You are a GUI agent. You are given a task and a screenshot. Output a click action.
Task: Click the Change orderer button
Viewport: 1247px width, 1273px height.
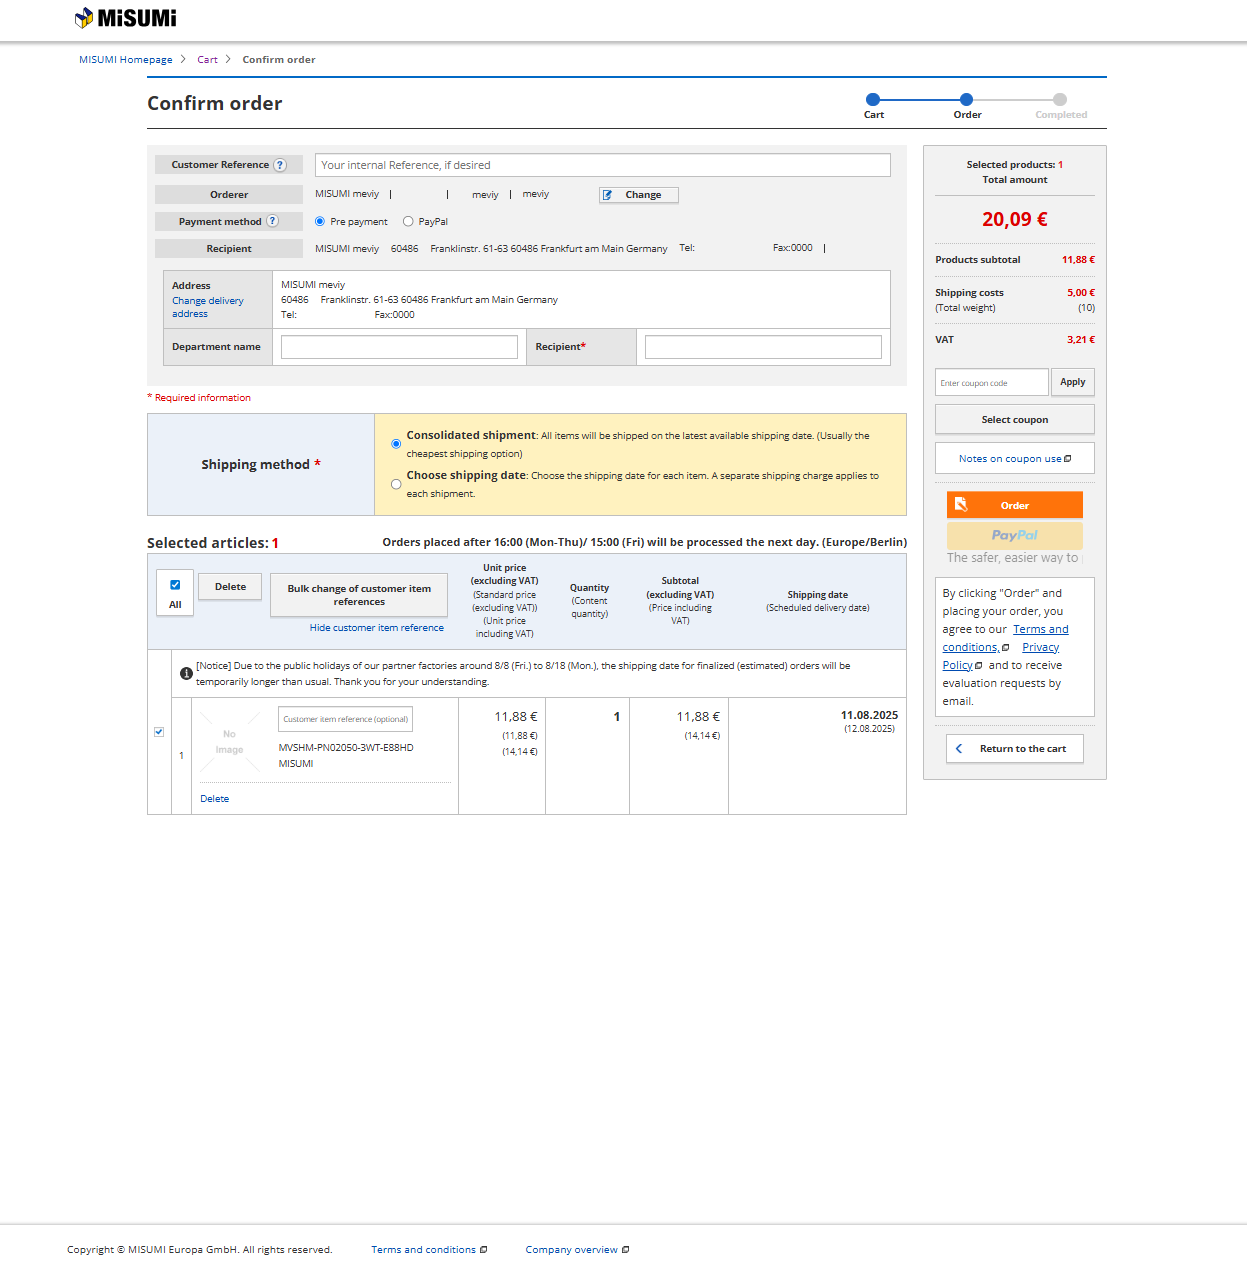tap(639, 195)
